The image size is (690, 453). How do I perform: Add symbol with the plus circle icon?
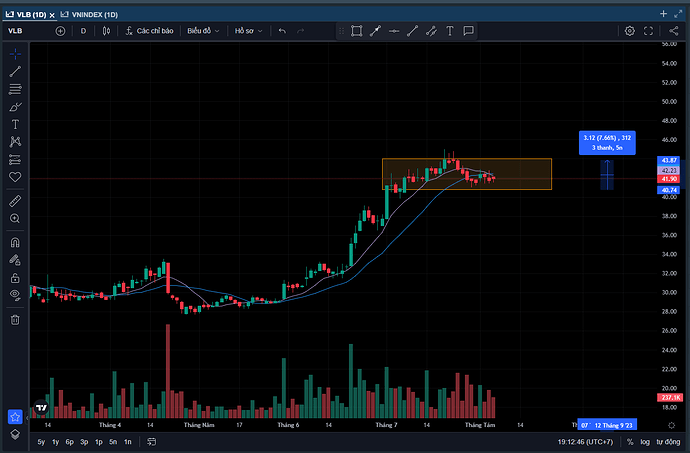coord(60,31)
